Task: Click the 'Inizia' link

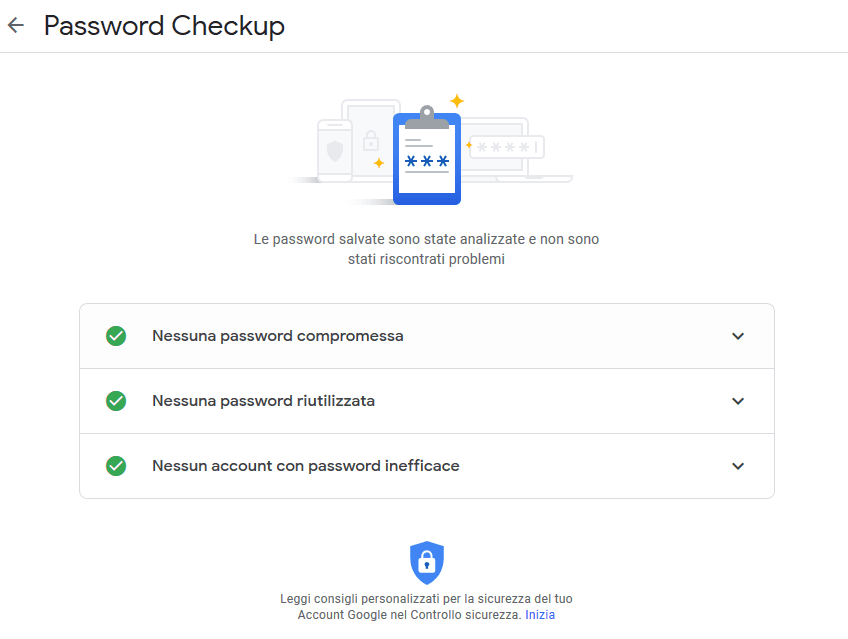Action: [x=540, y=615]
